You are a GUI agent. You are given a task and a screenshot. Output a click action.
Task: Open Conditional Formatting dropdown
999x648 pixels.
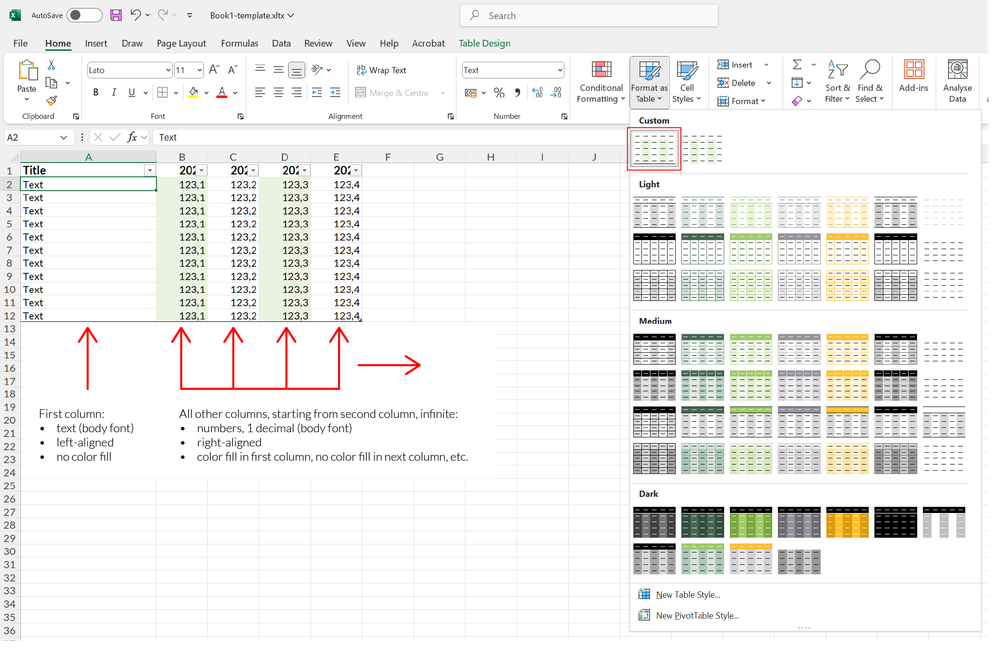600,81
